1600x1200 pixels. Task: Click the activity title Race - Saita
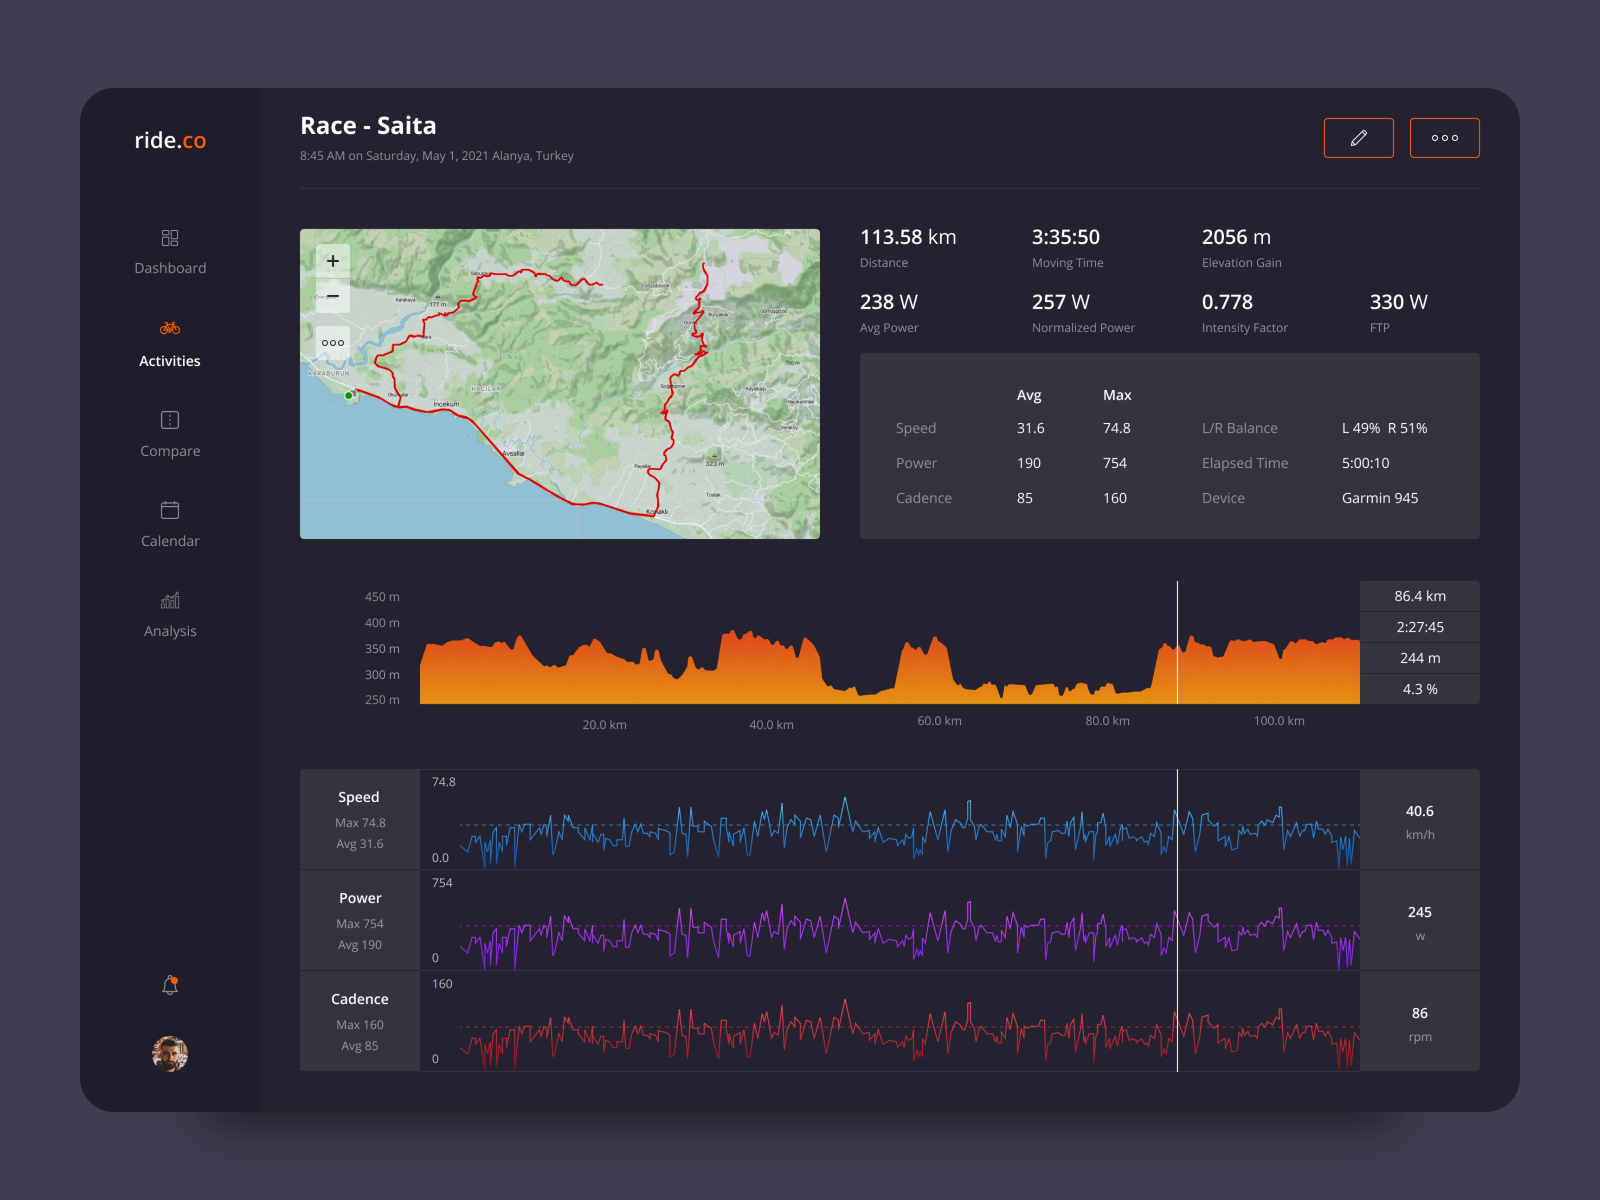pyautogui.click(x=368, y=125)
